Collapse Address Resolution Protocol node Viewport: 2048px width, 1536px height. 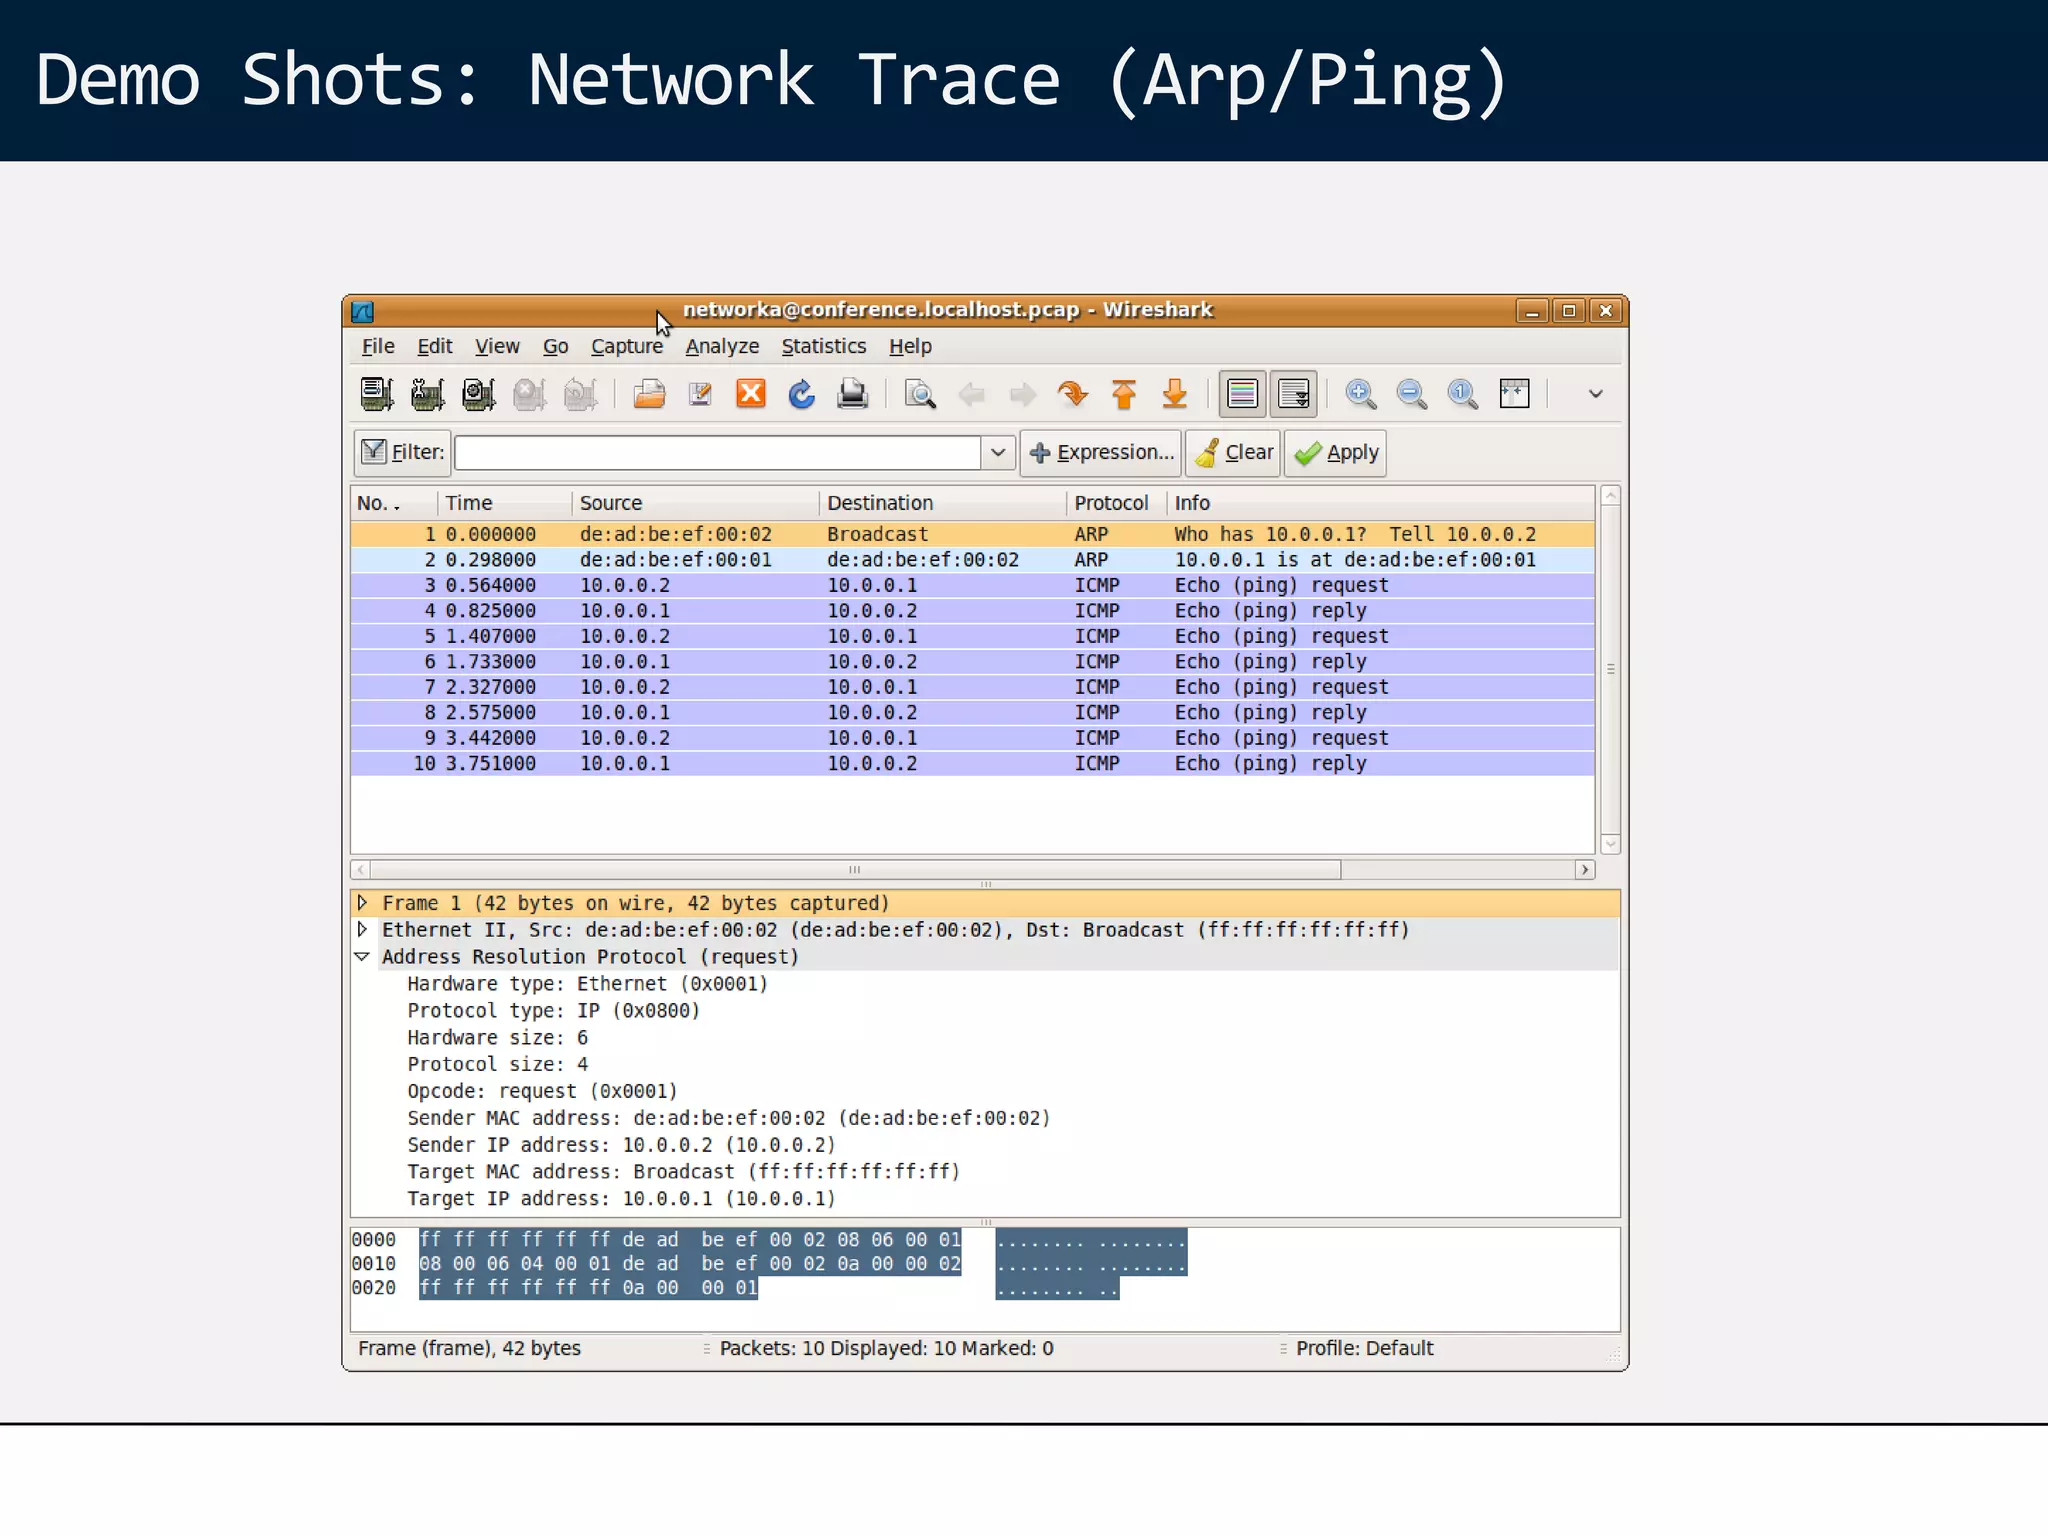click(362, 956)
